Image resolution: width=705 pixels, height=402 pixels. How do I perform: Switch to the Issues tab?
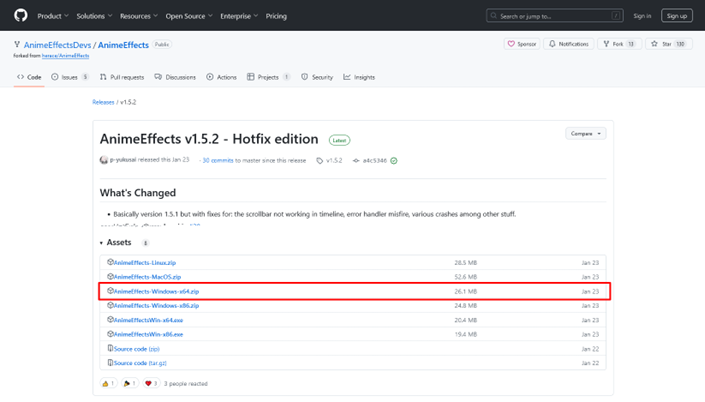pos(70,77)
